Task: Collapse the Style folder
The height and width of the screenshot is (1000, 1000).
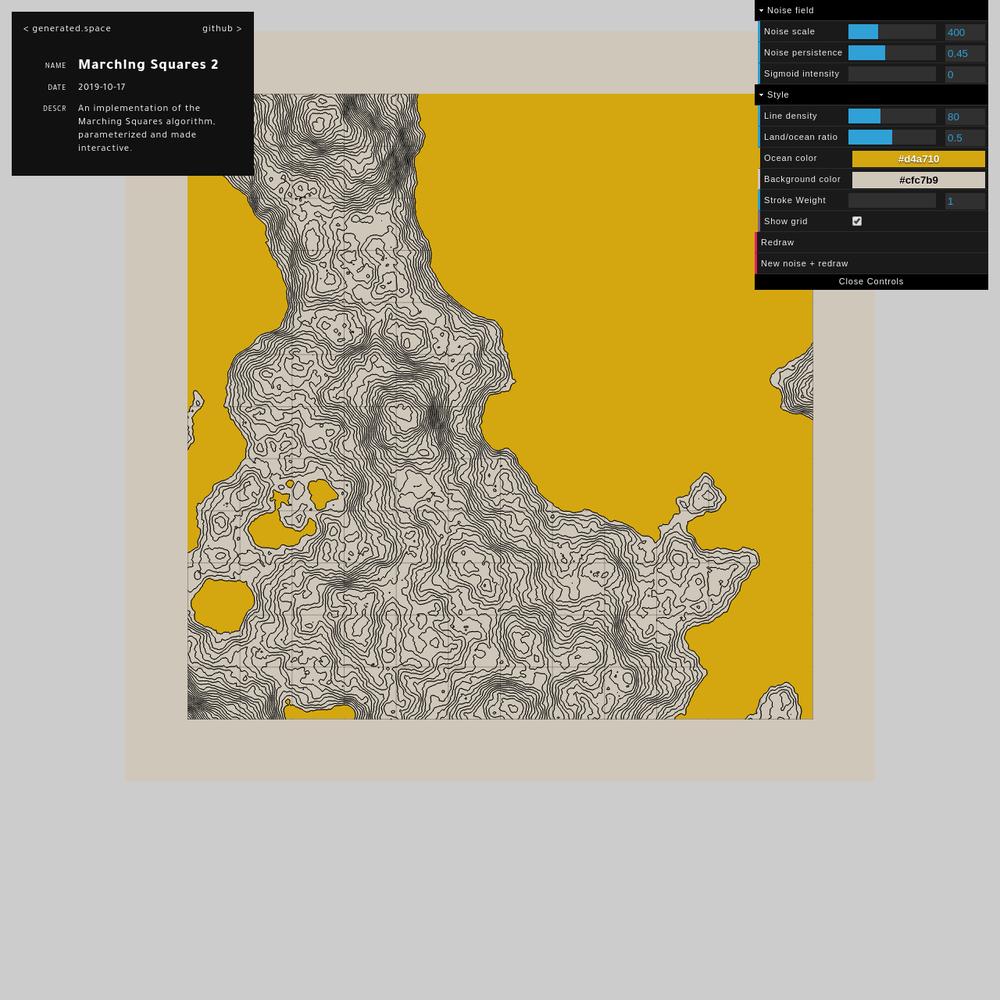Action: coord(871,94)
